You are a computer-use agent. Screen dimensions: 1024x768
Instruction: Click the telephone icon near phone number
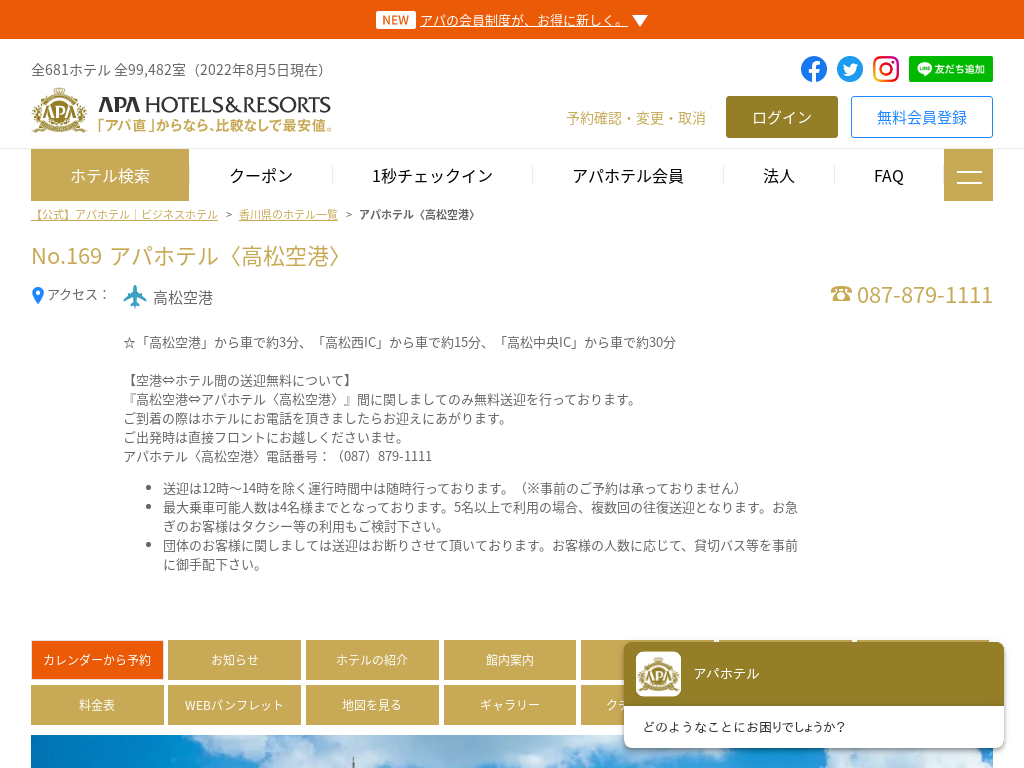[841, 294]
